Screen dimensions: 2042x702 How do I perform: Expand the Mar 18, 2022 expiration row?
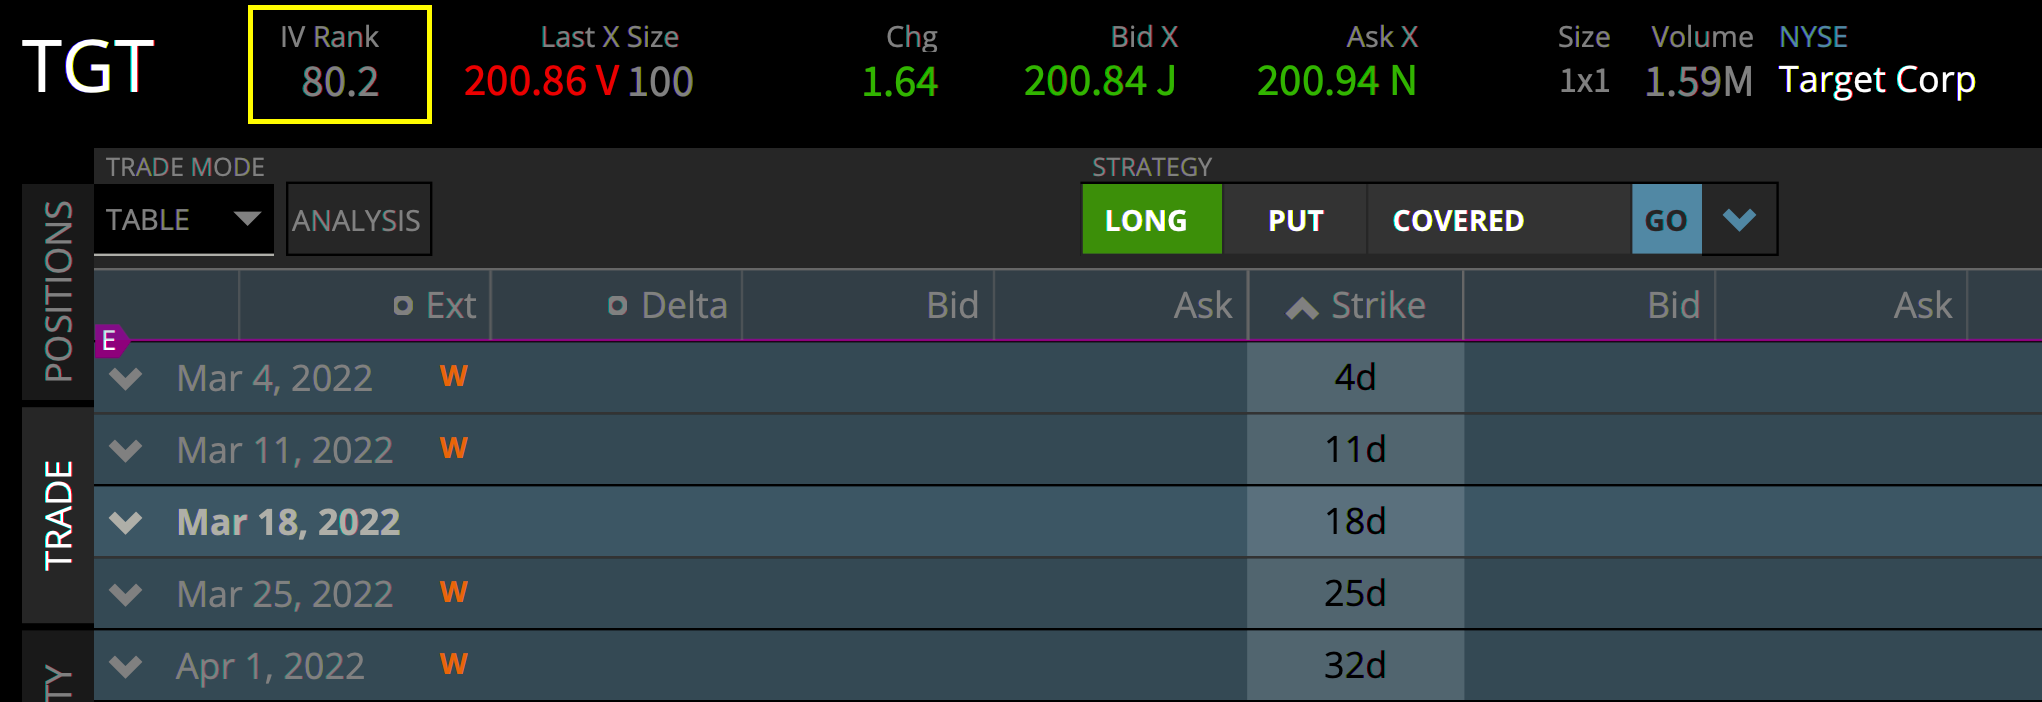(x=126, y=522)
